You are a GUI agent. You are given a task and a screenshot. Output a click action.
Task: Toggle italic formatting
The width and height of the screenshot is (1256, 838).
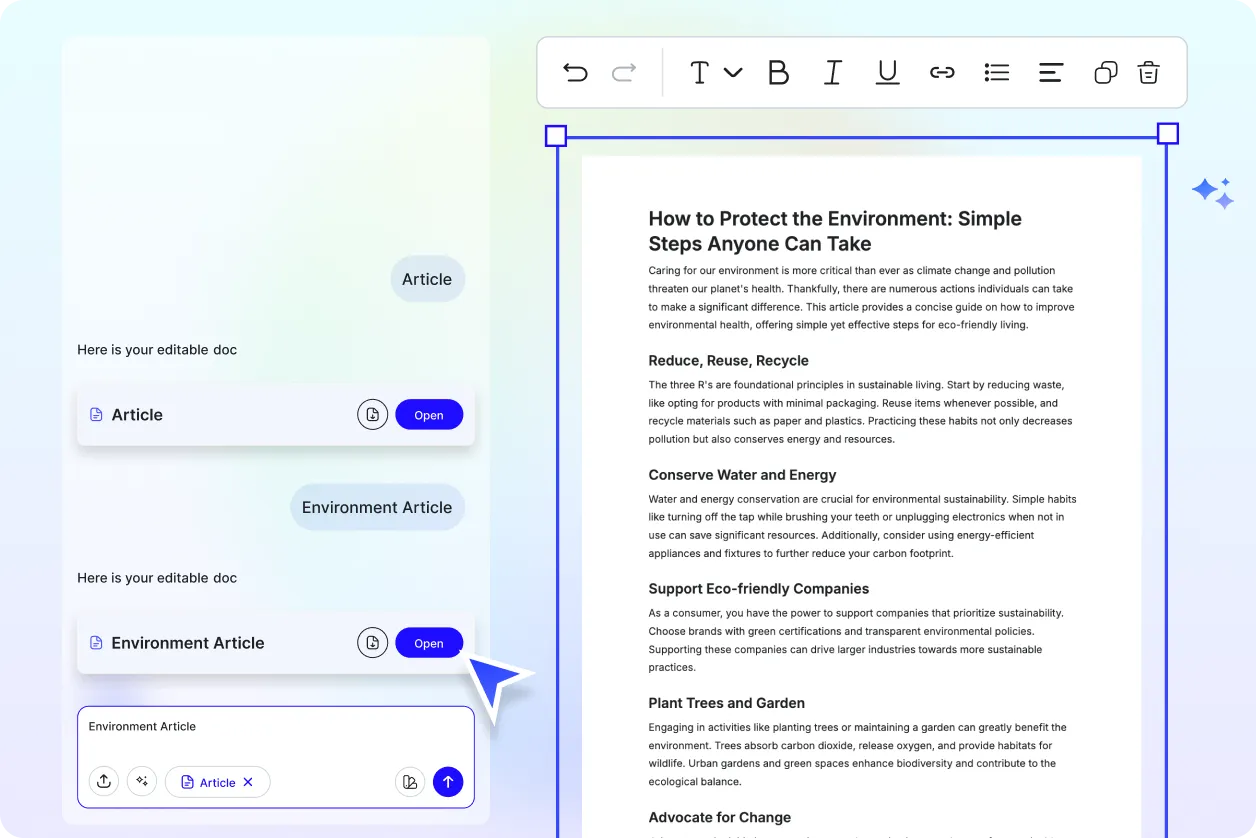click(833, 71)
